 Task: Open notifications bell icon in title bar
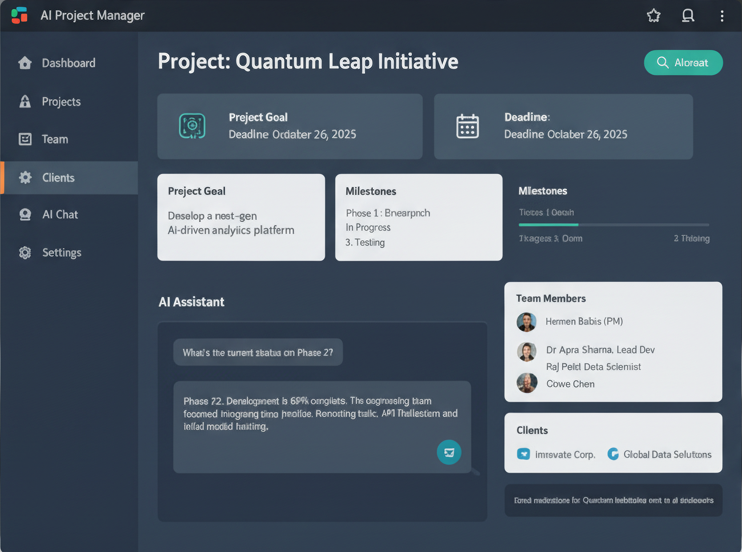pyautogui.click(x=688, y=16)
